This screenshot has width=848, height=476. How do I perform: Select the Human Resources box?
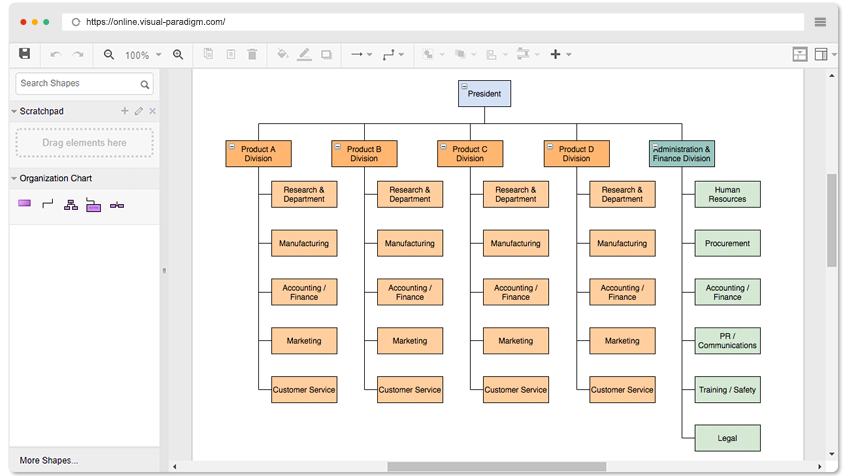(x=727, y=194)
